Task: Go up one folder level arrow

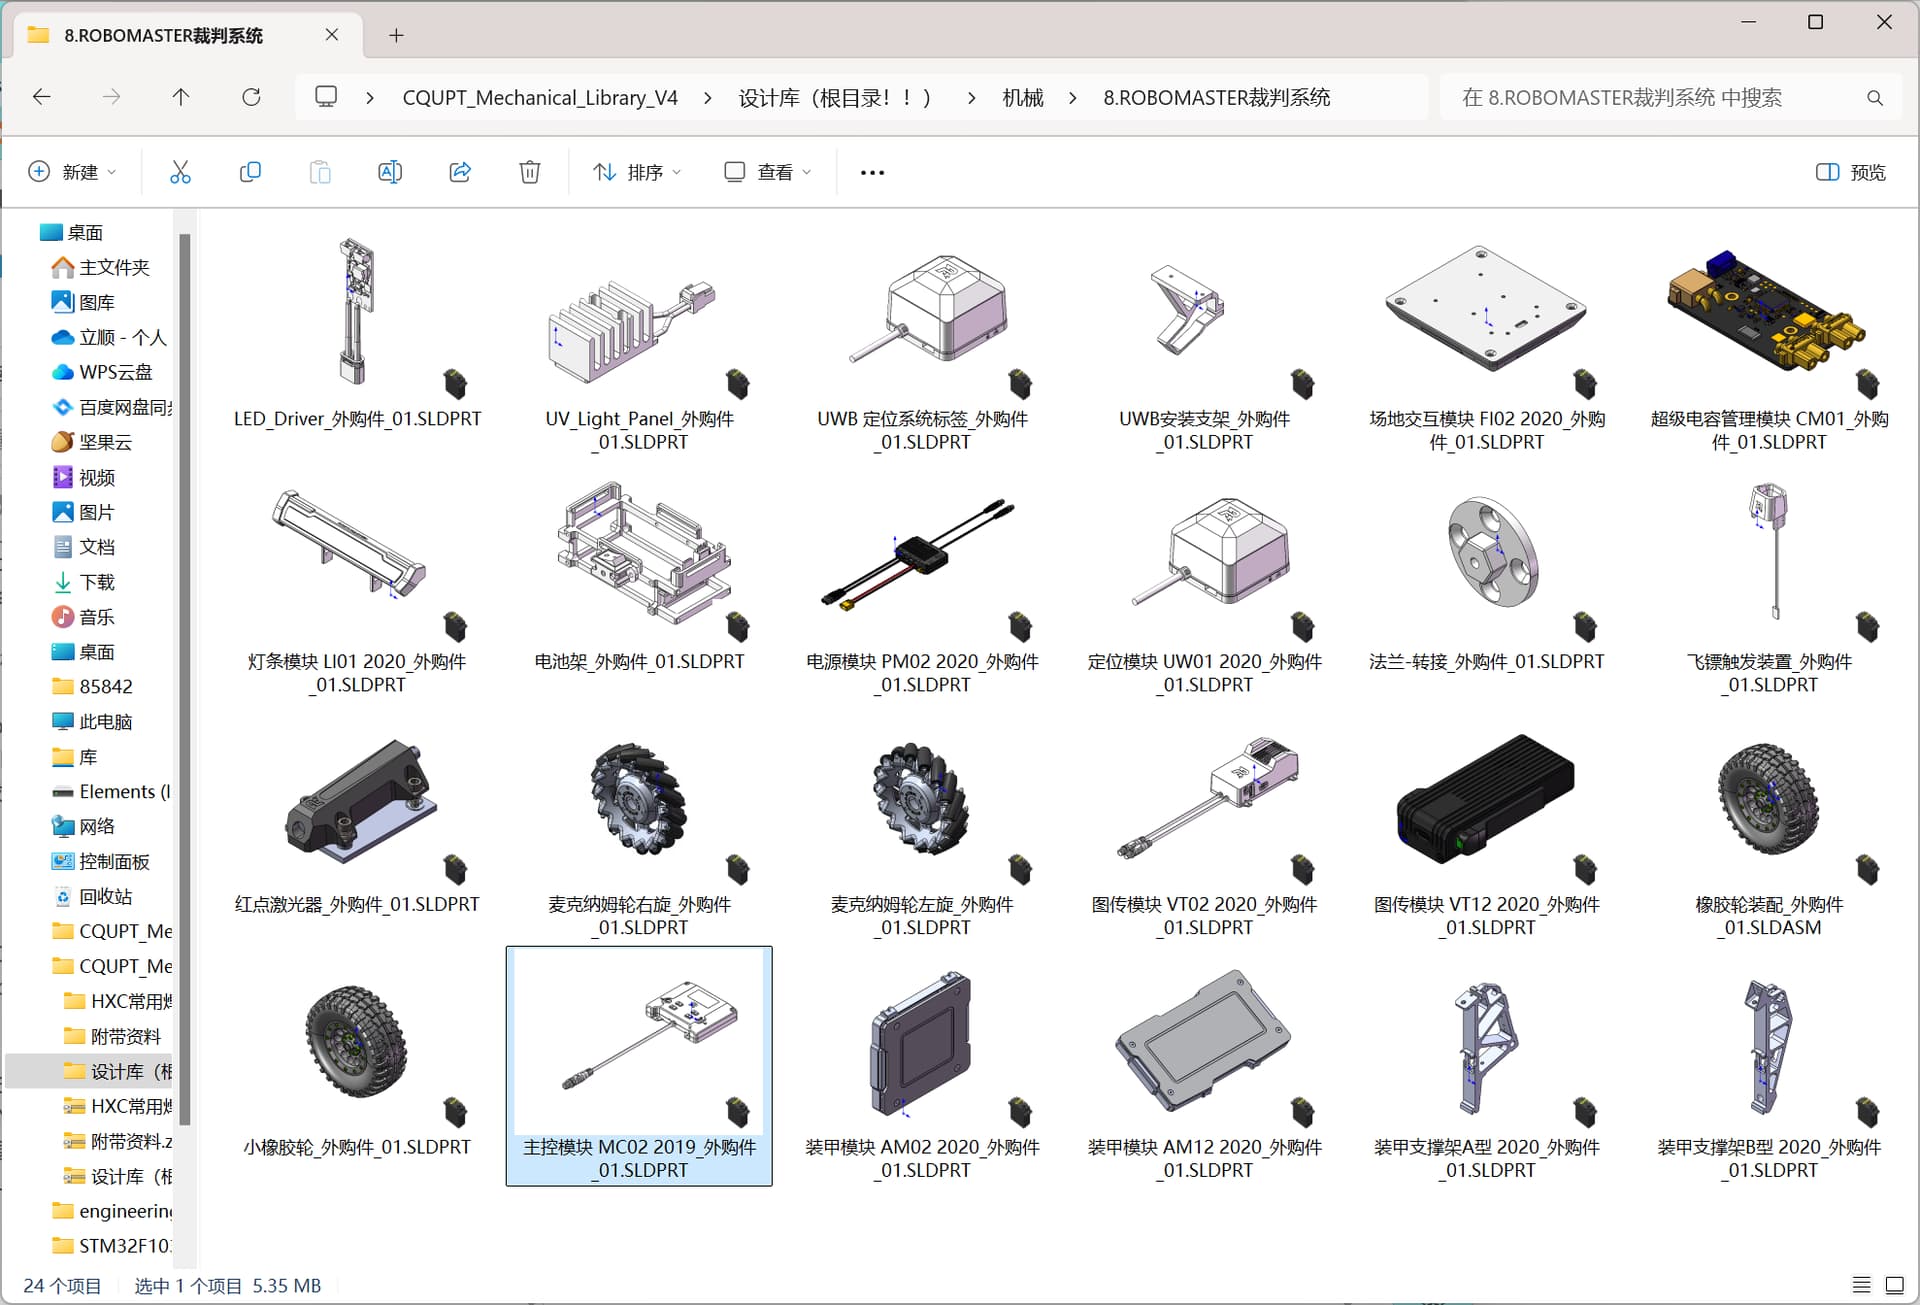Action: pyautogui.click(x=181, y=97)
